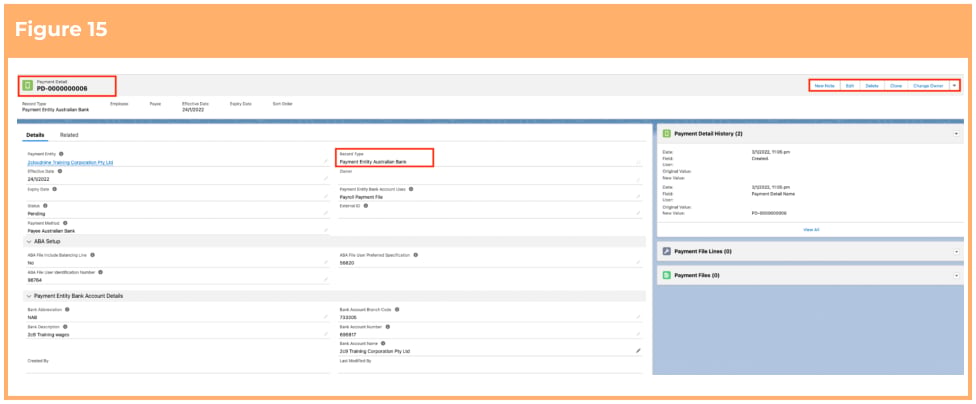
Task: Click the 2c9 Training wages description value
Action: click(49, 334)
